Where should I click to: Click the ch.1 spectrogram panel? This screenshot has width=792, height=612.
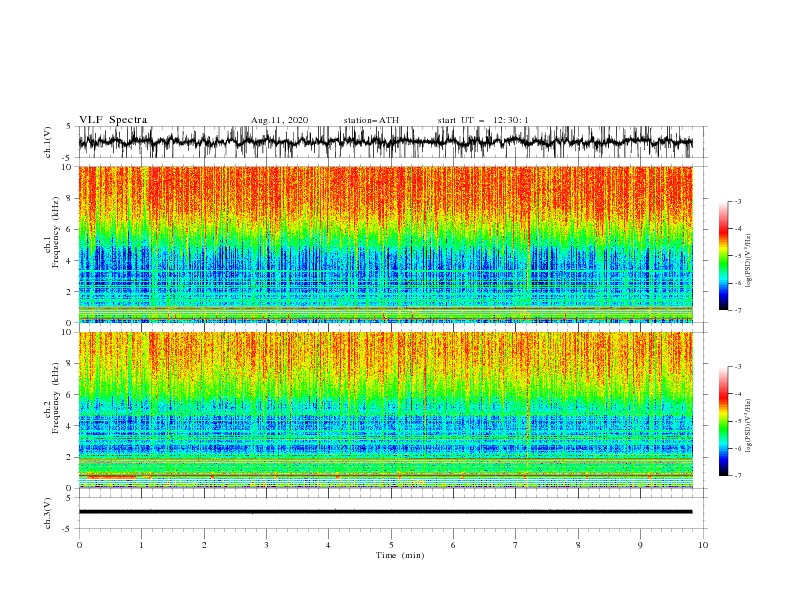pyautogui.click(x=385, y=244)
